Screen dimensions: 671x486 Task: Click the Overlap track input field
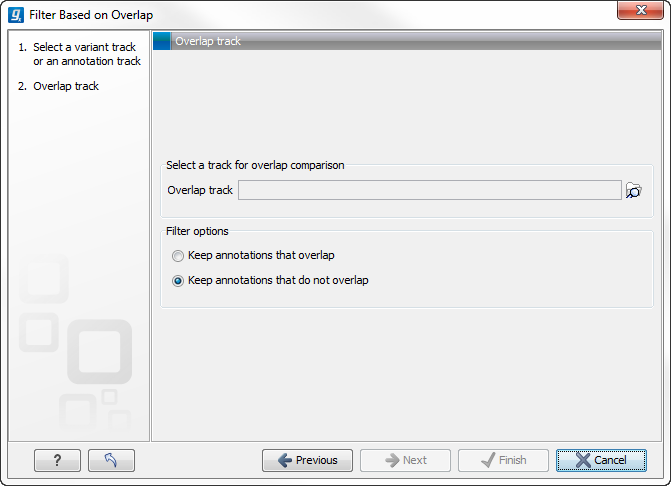coord(430,190)
